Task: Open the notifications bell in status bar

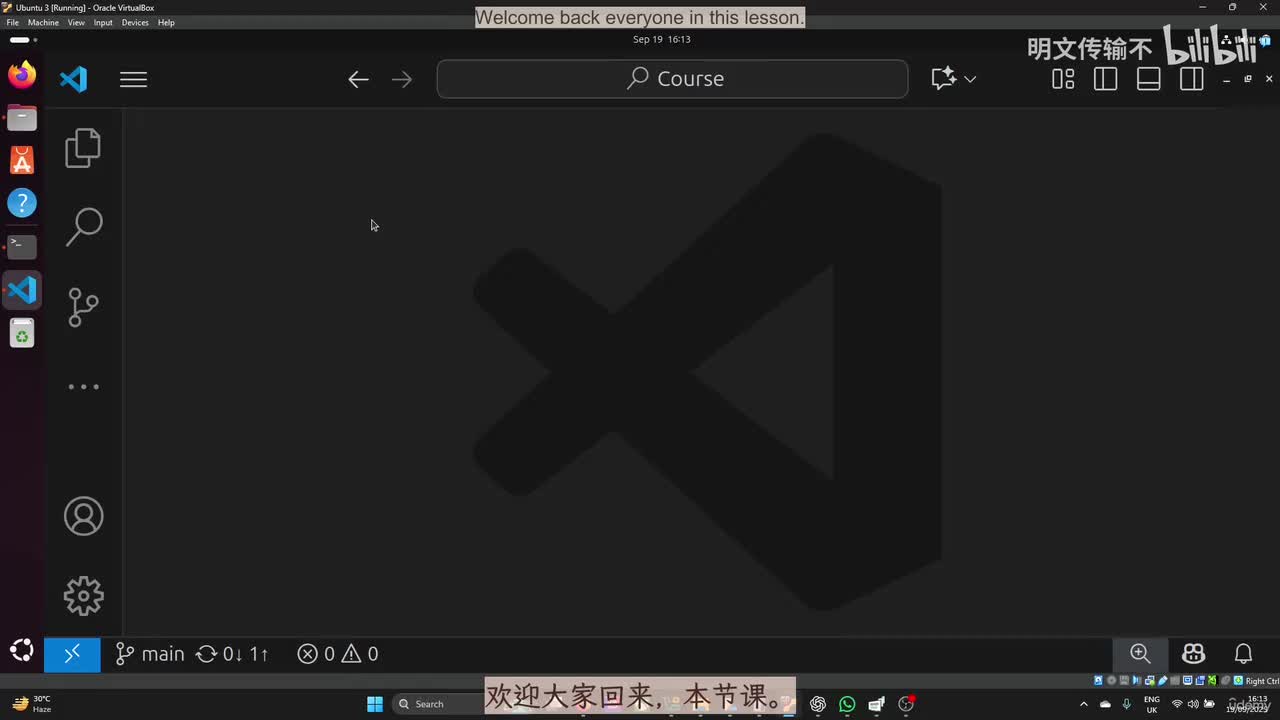Action: pyautogui.click(x=1244, y=654)
